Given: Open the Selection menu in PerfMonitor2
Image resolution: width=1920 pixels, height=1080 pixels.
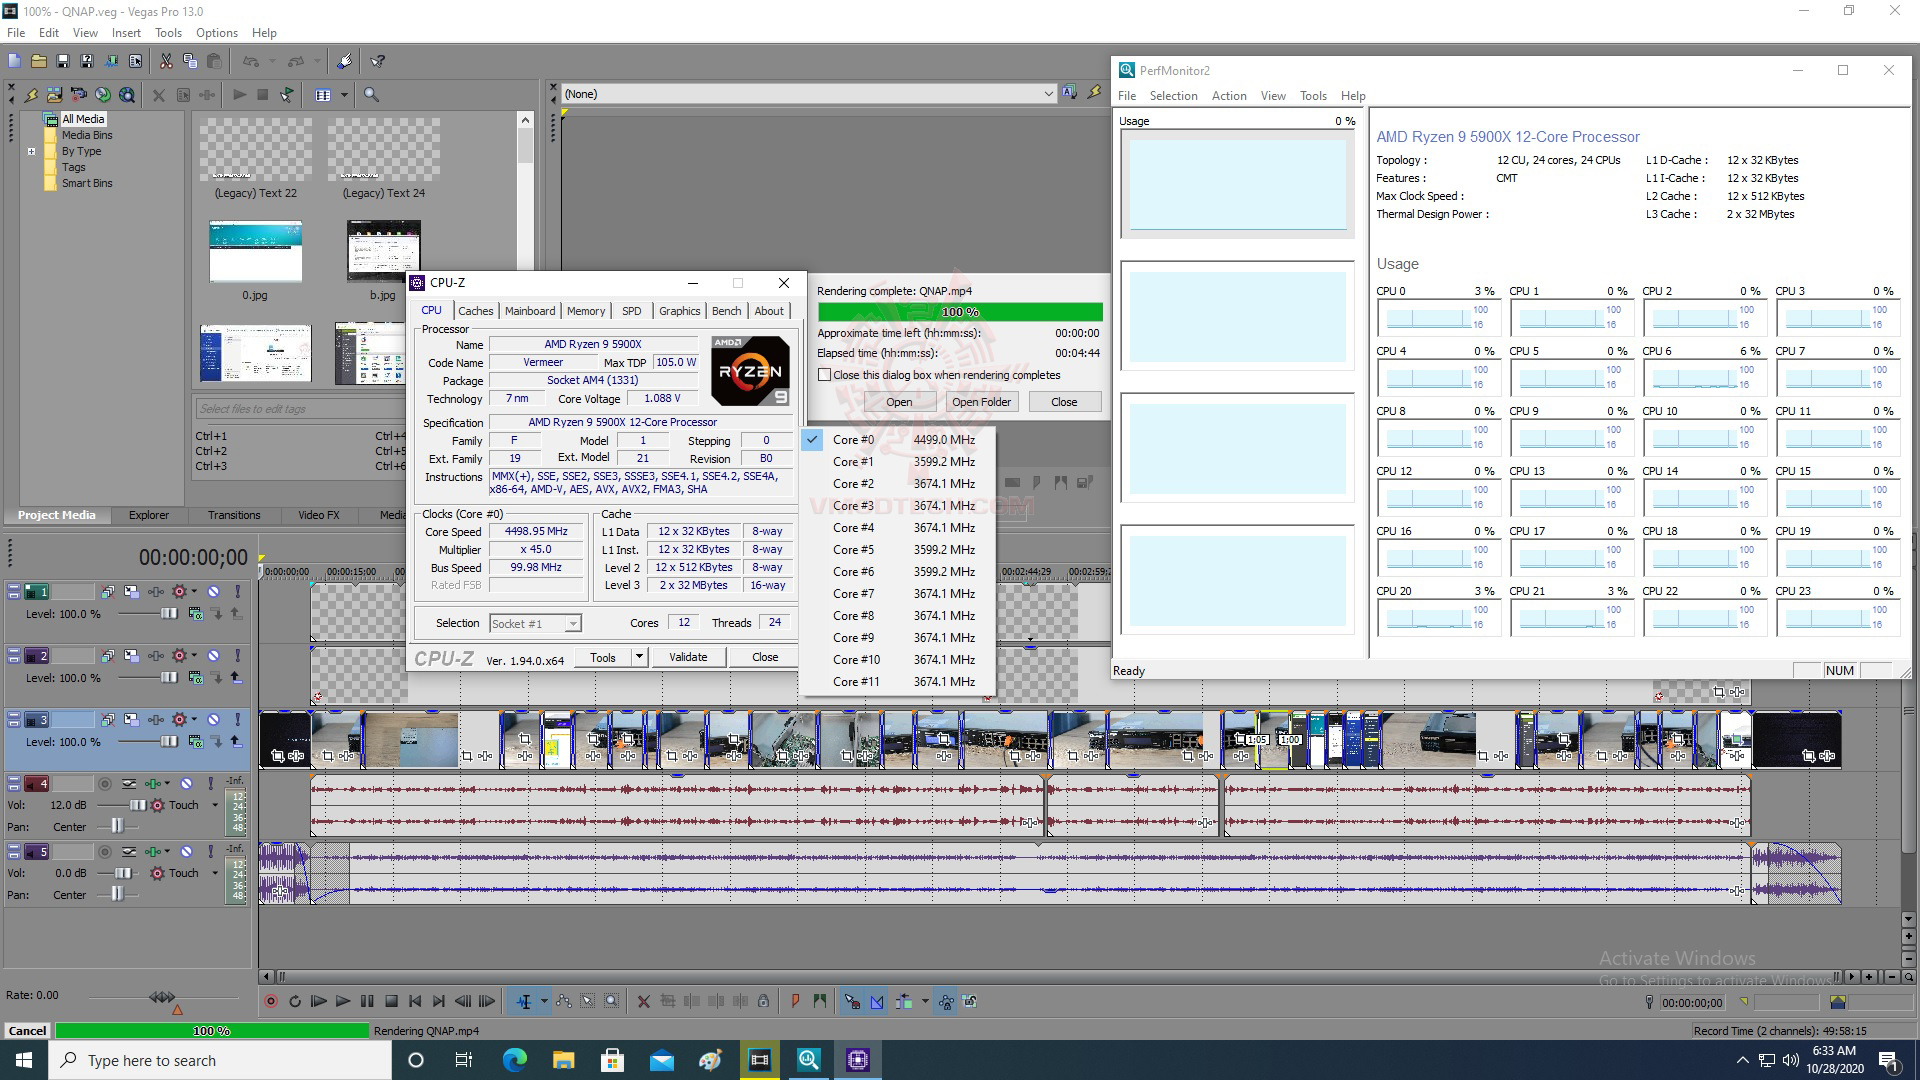Looking at the screenshot, I should [x=1173, y=96].
